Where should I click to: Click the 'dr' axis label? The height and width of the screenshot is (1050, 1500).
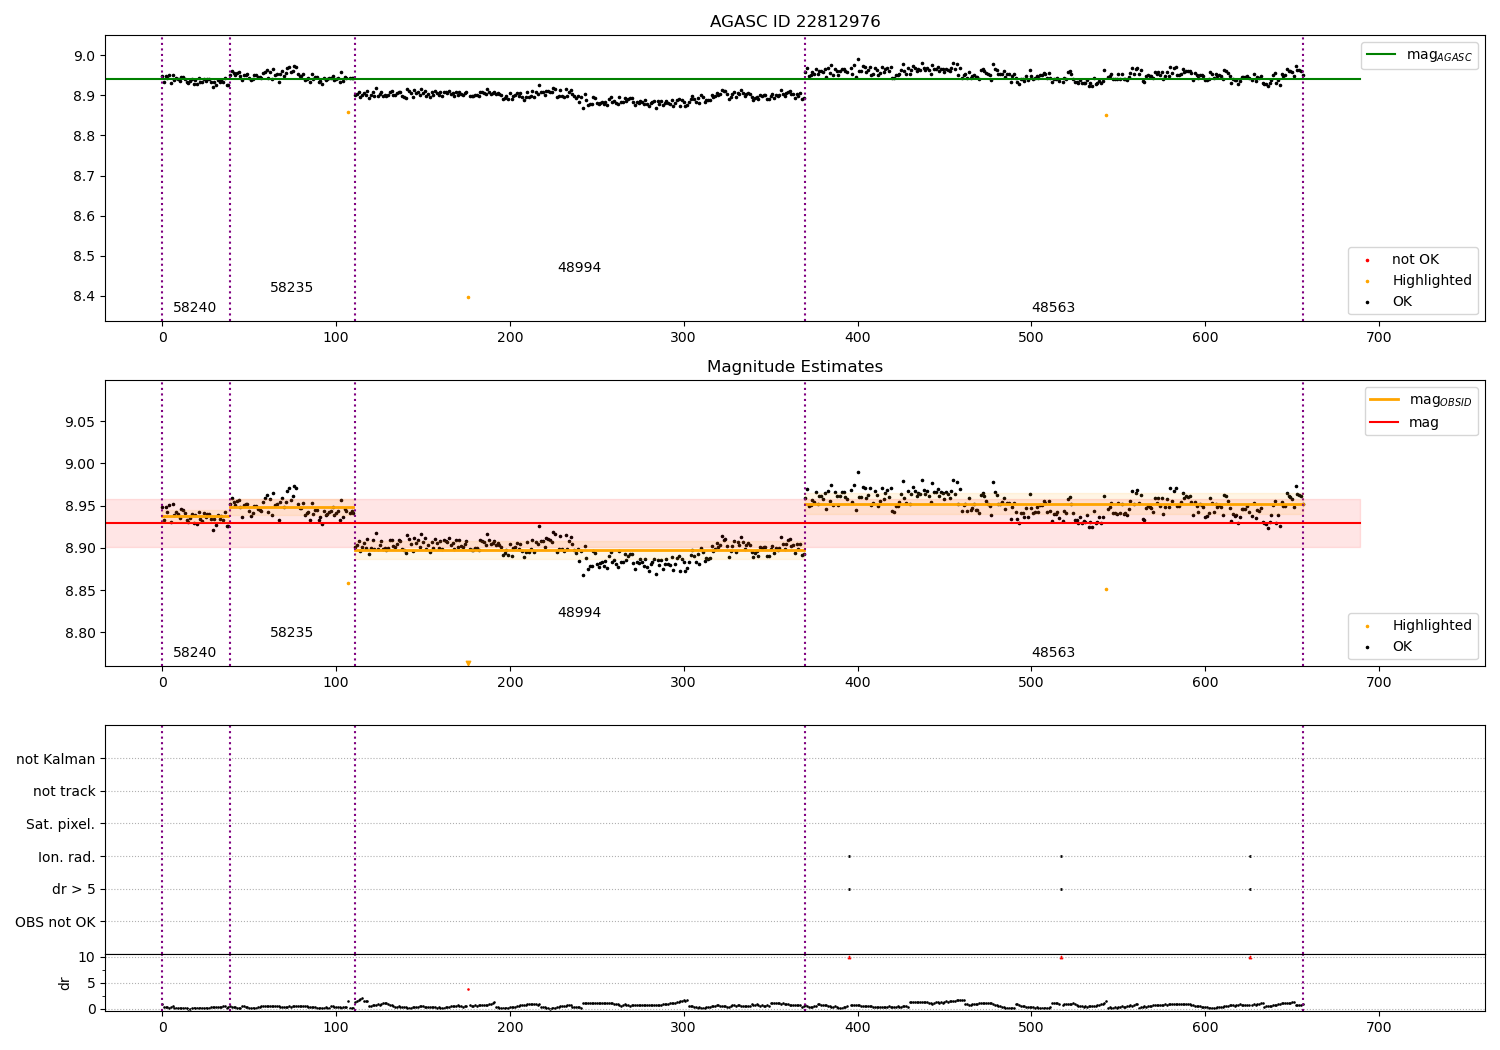tap(65, 983)
